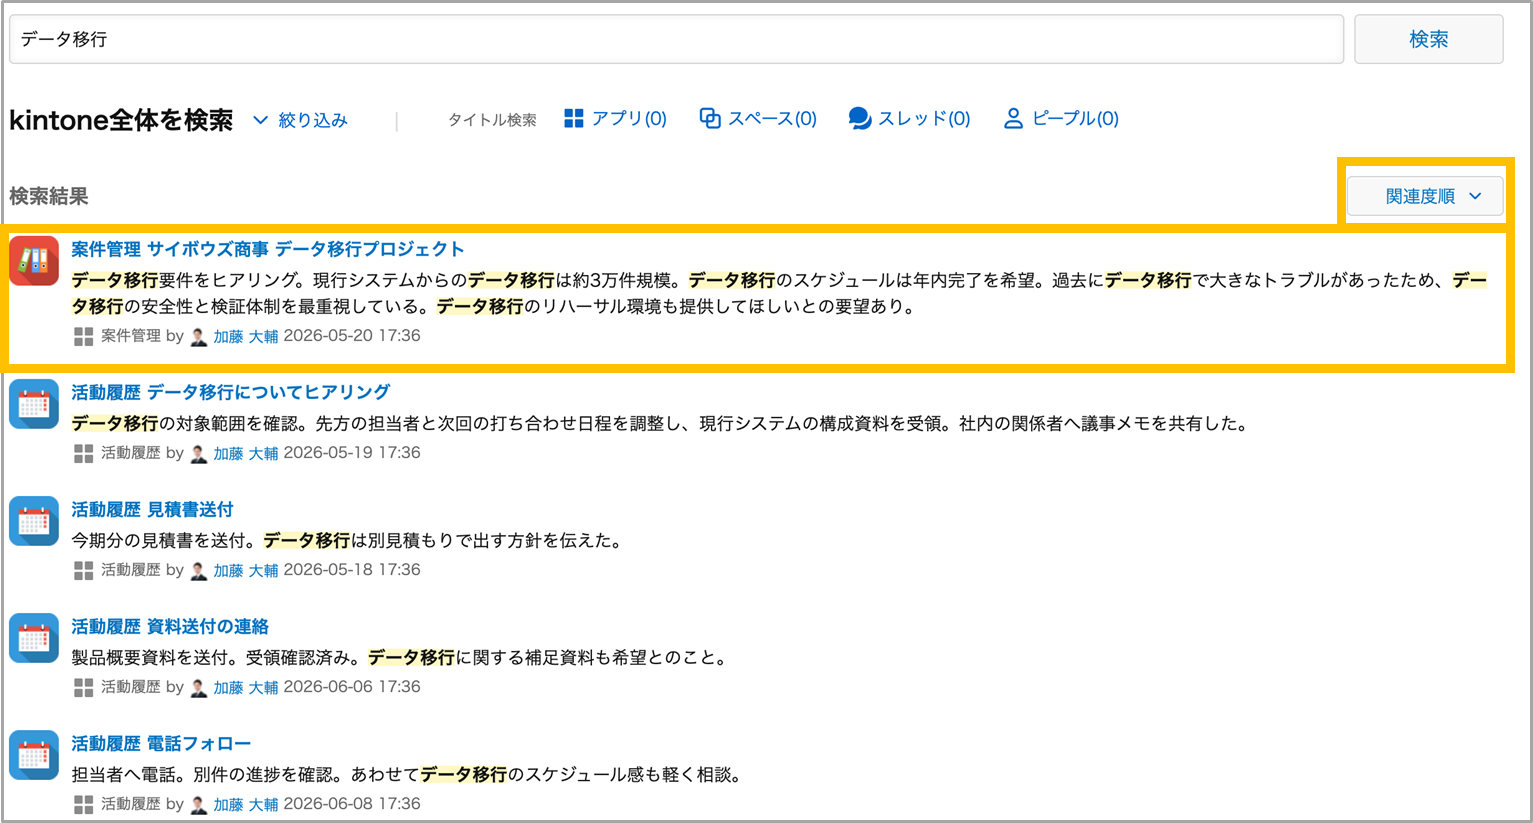Click the date 2026-05-18 17:36
Screen dimensions: 1533x823
click(352, 570)
